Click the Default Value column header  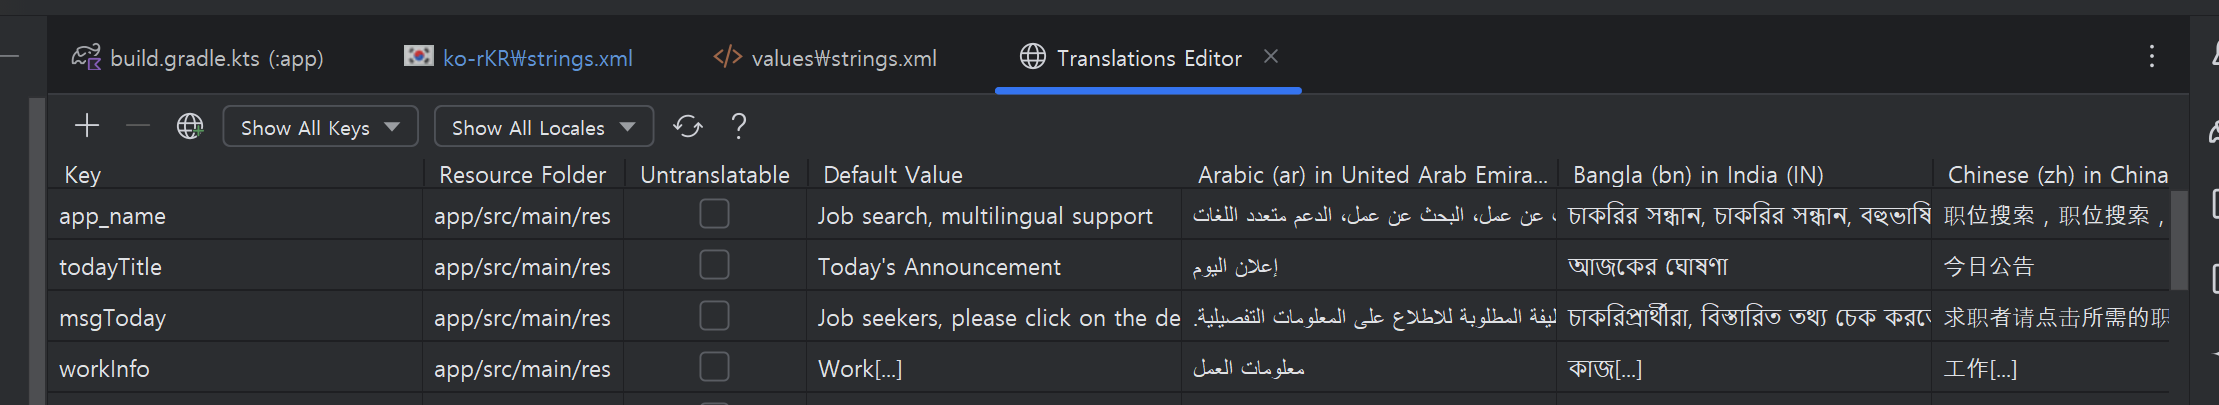[x=893, y=175]
